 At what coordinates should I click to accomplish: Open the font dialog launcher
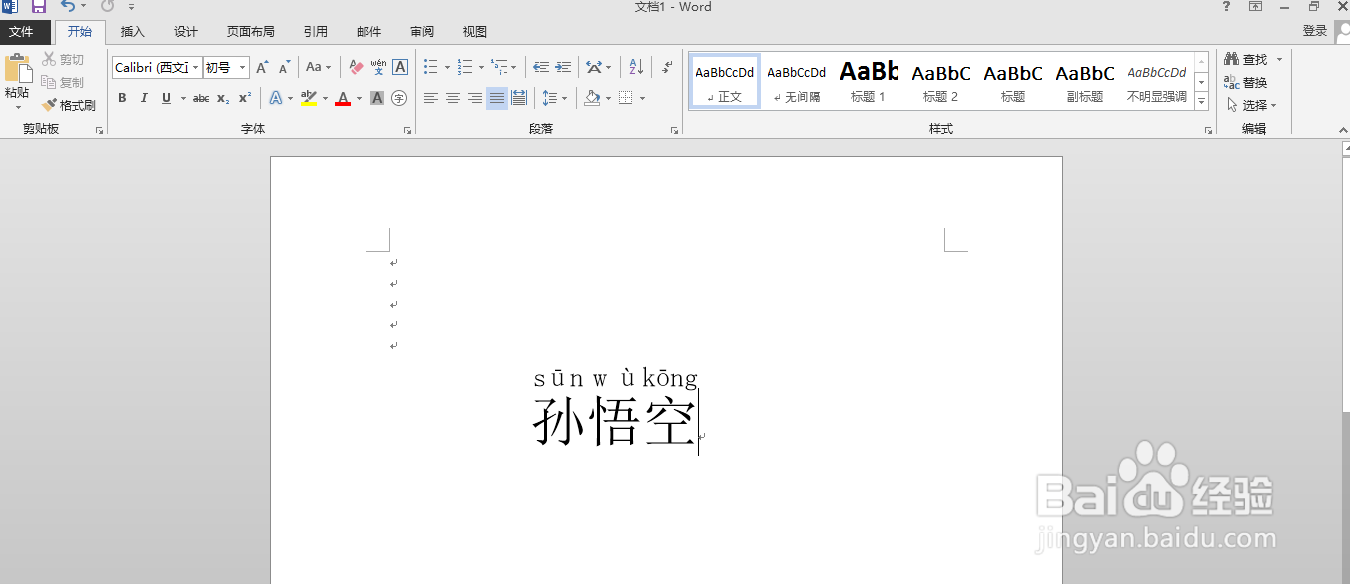[x=407, y=130]
